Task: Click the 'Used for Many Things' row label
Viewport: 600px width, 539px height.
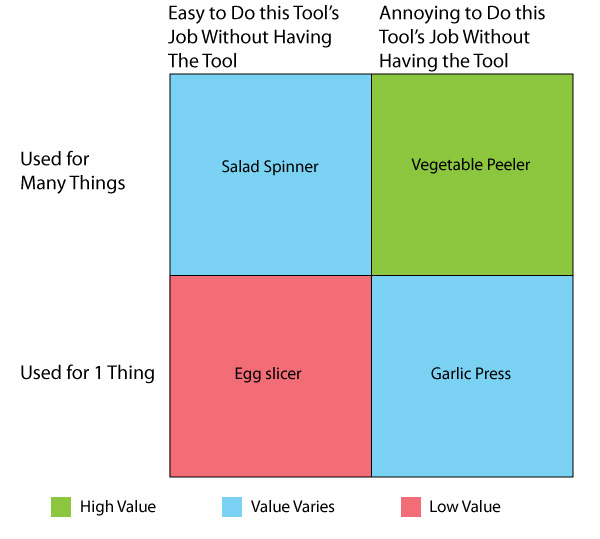Action: point(73,171)
